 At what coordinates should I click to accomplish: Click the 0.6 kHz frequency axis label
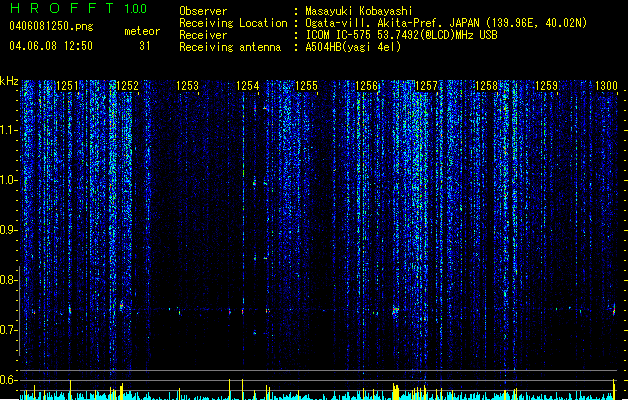[8, 380]
